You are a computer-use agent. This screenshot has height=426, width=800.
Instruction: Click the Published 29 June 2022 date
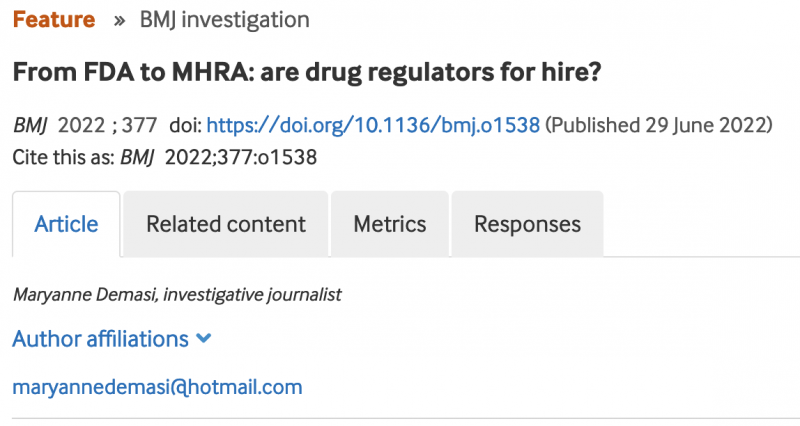point(660,125)
